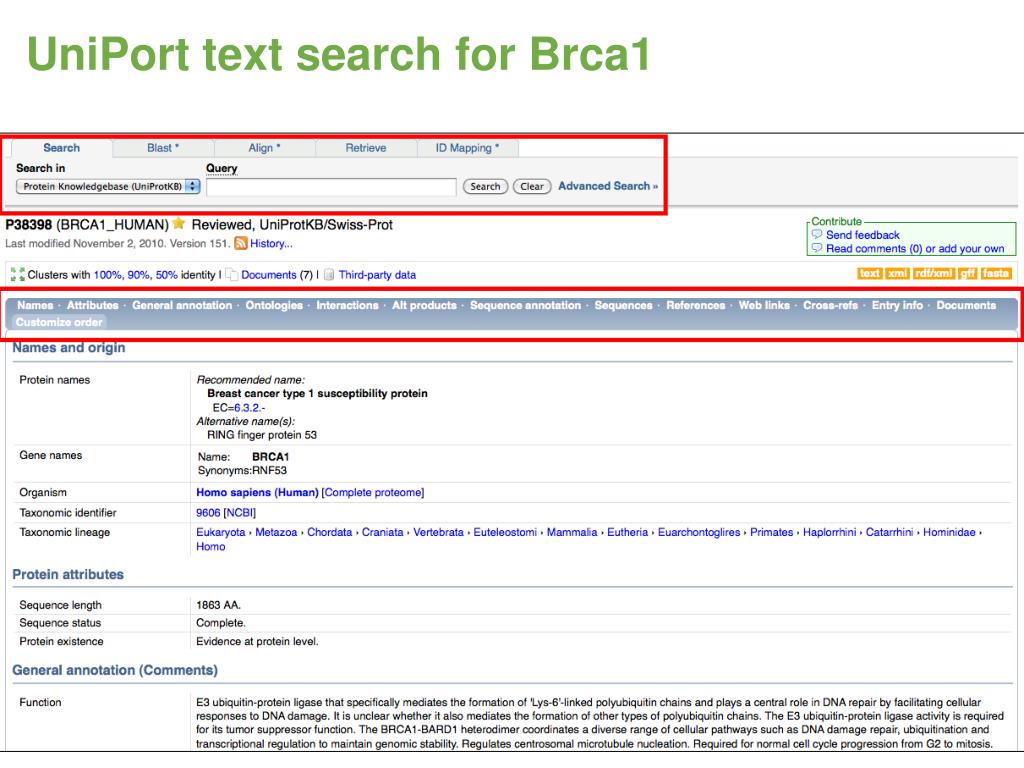Open taxonomic identifier 9606 link

[x=208, y=513]
